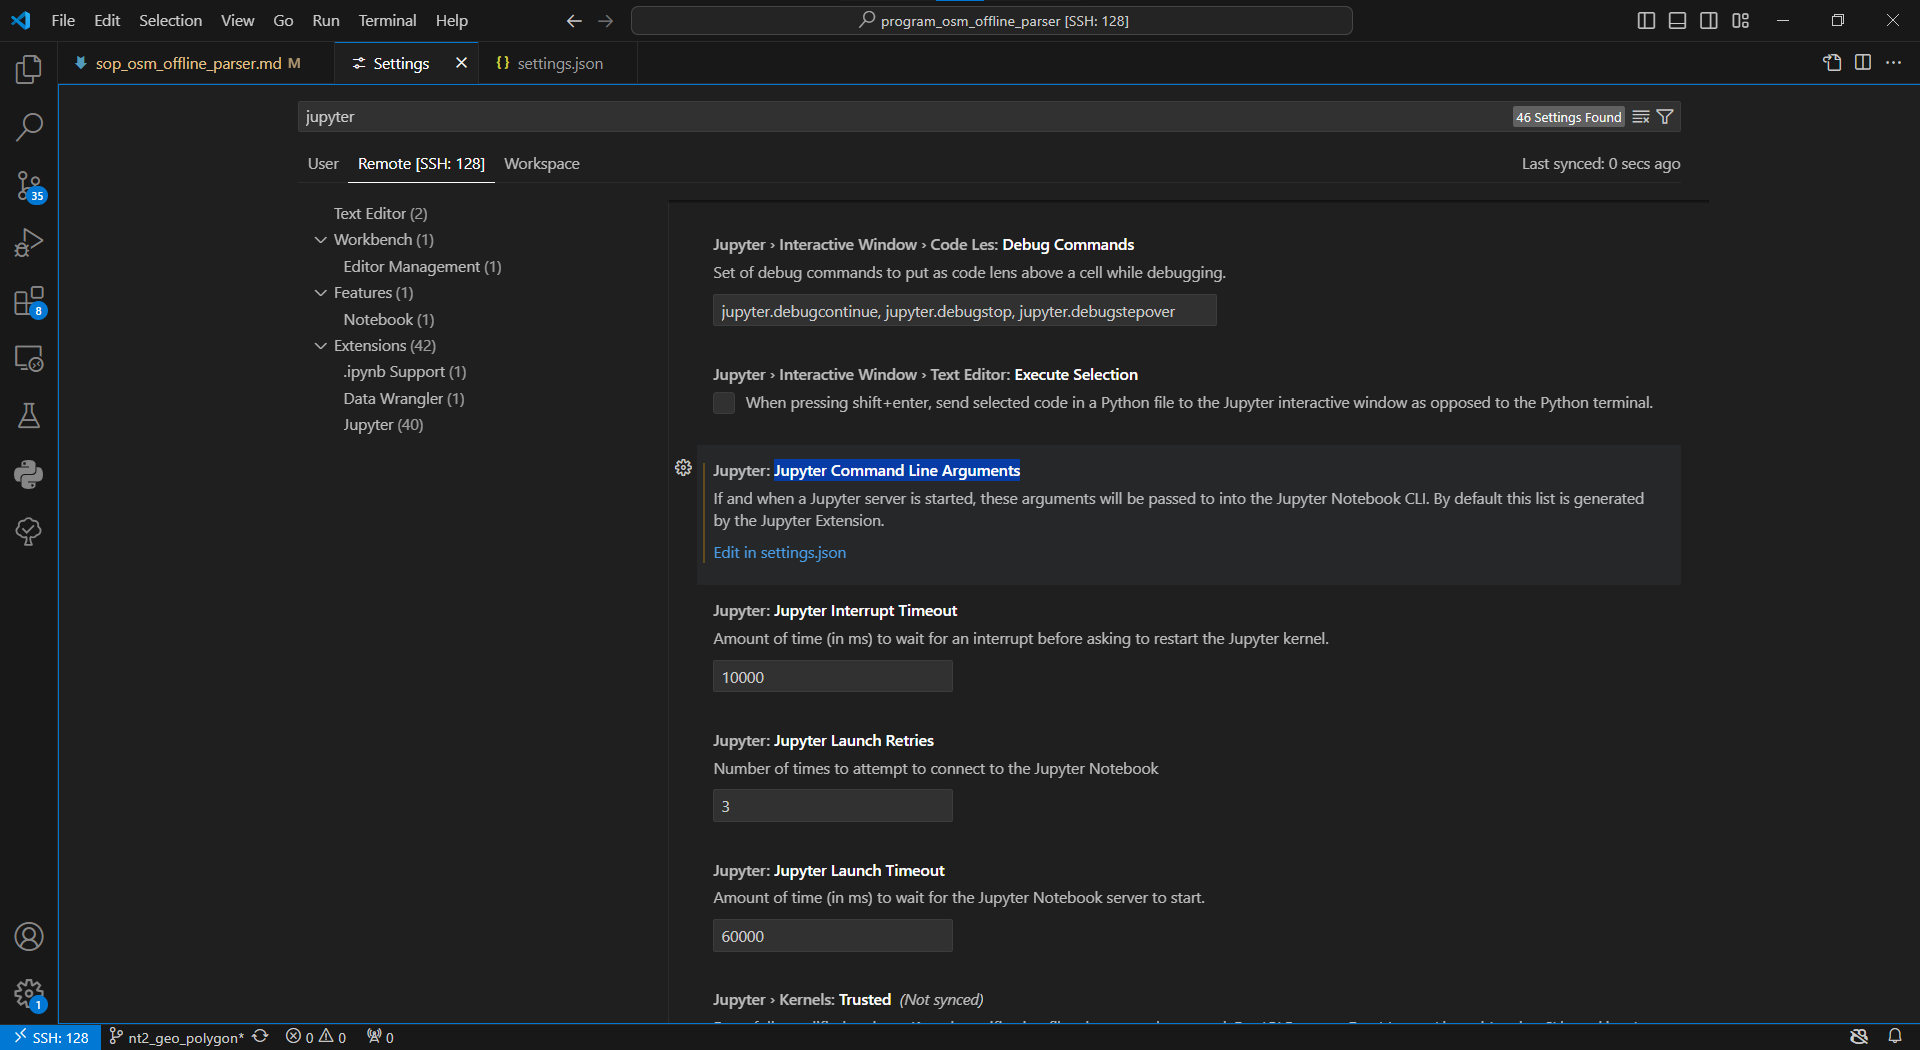Click the crossed-out icon beside the notifications bell
The height and width of the screenshot is (1050, 1920).
pos(1859,1037)
